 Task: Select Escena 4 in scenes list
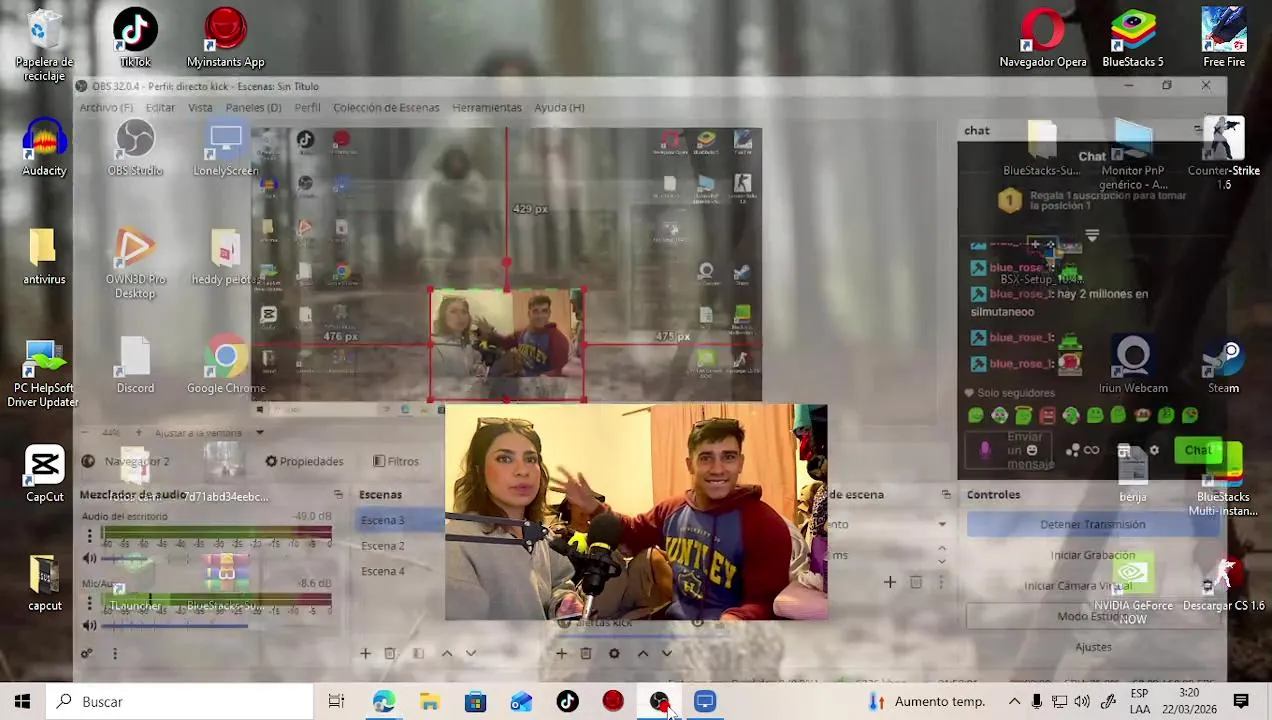click(x=400, y=571)
